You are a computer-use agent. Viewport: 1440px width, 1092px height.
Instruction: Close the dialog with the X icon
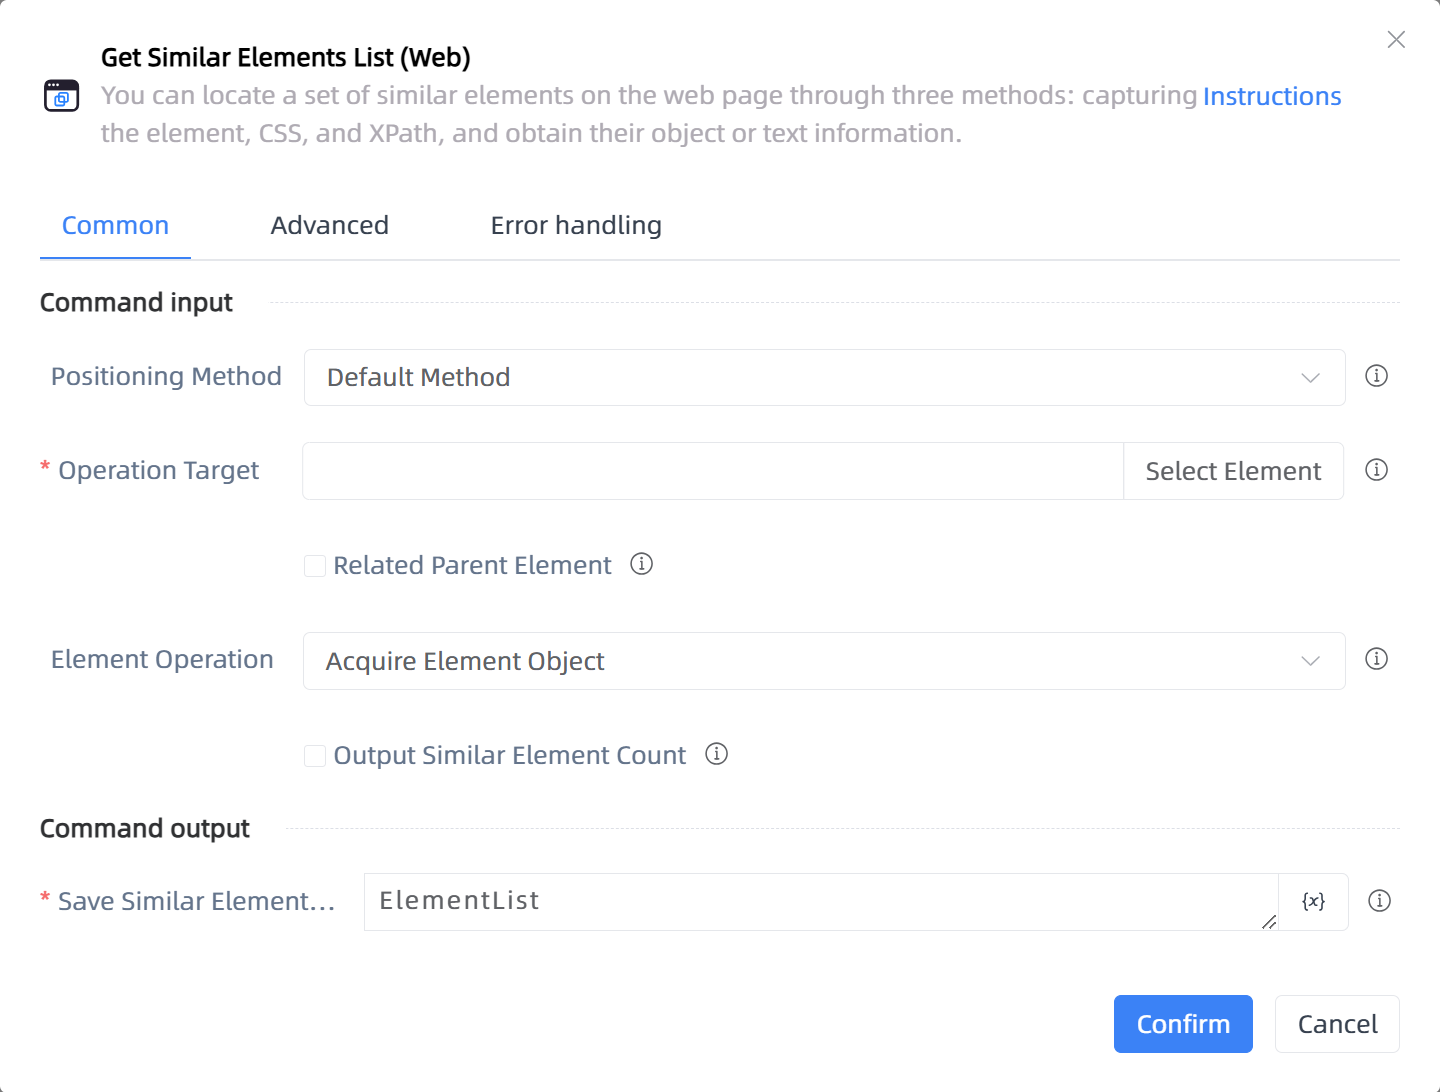[x=1396, y=39]
